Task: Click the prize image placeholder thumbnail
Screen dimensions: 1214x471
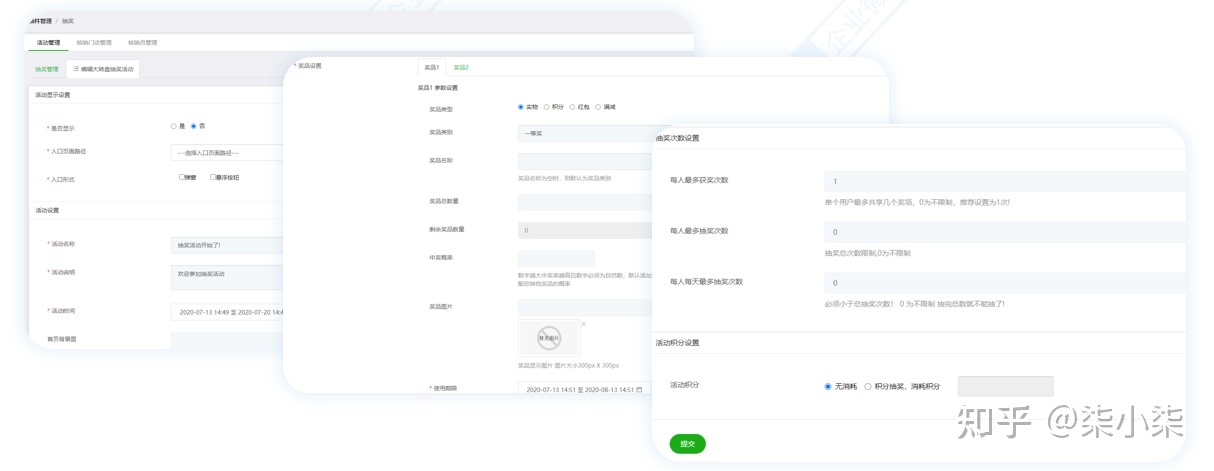Action: [x=548, y=337]
